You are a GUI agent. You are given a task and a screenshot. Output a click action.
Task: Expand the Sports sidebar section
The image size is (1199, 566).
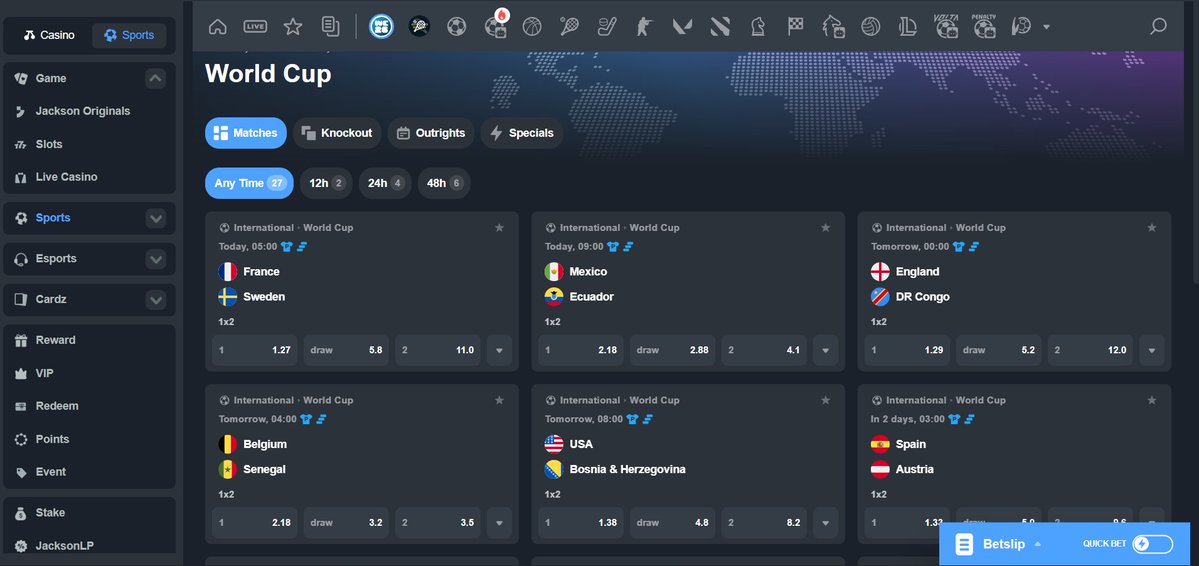[156, 218]
